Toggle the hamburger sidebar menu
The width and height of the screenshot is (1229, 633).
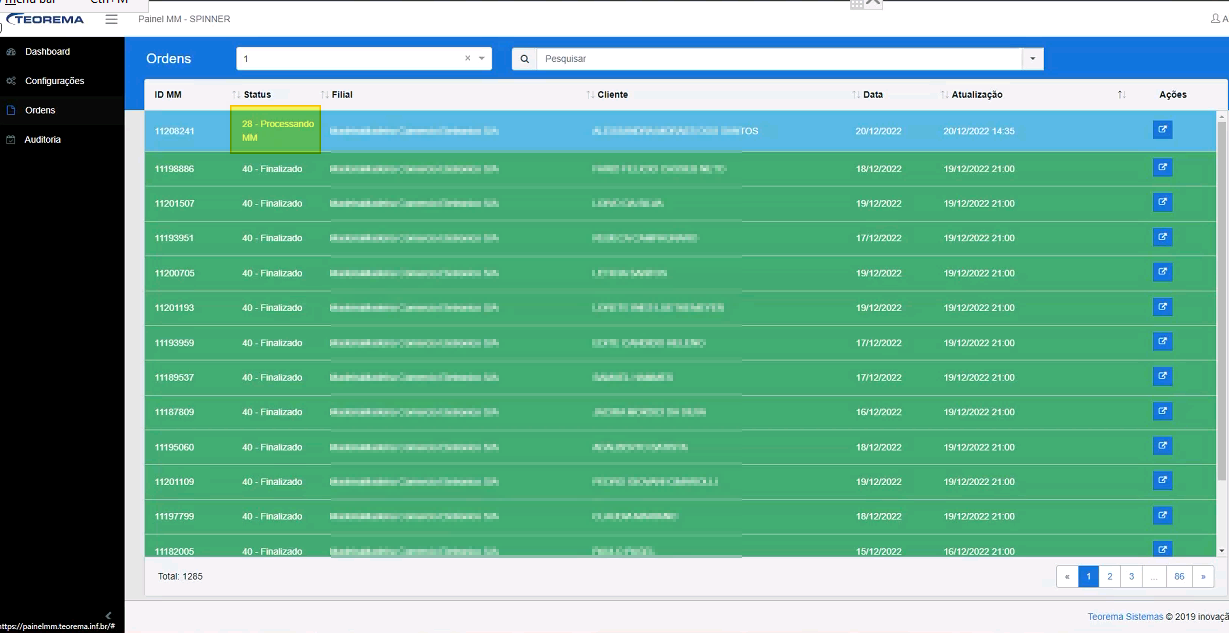pyautogui.click(x=111, y=19)
